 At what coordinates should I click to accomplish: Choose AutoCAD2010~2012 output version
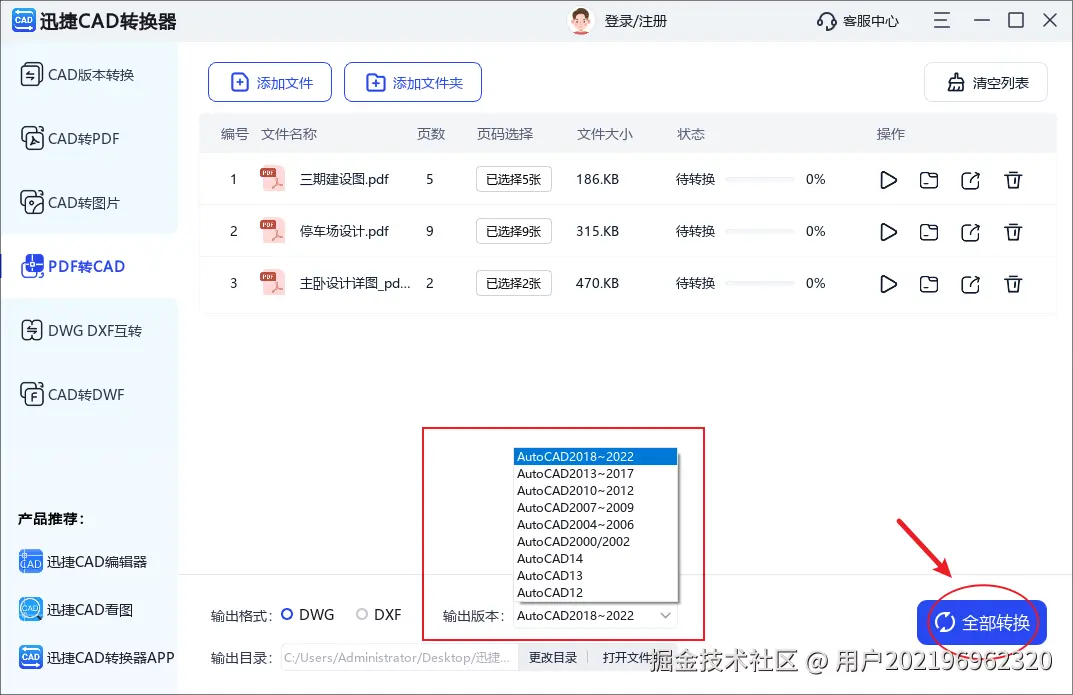coord(595,490)
